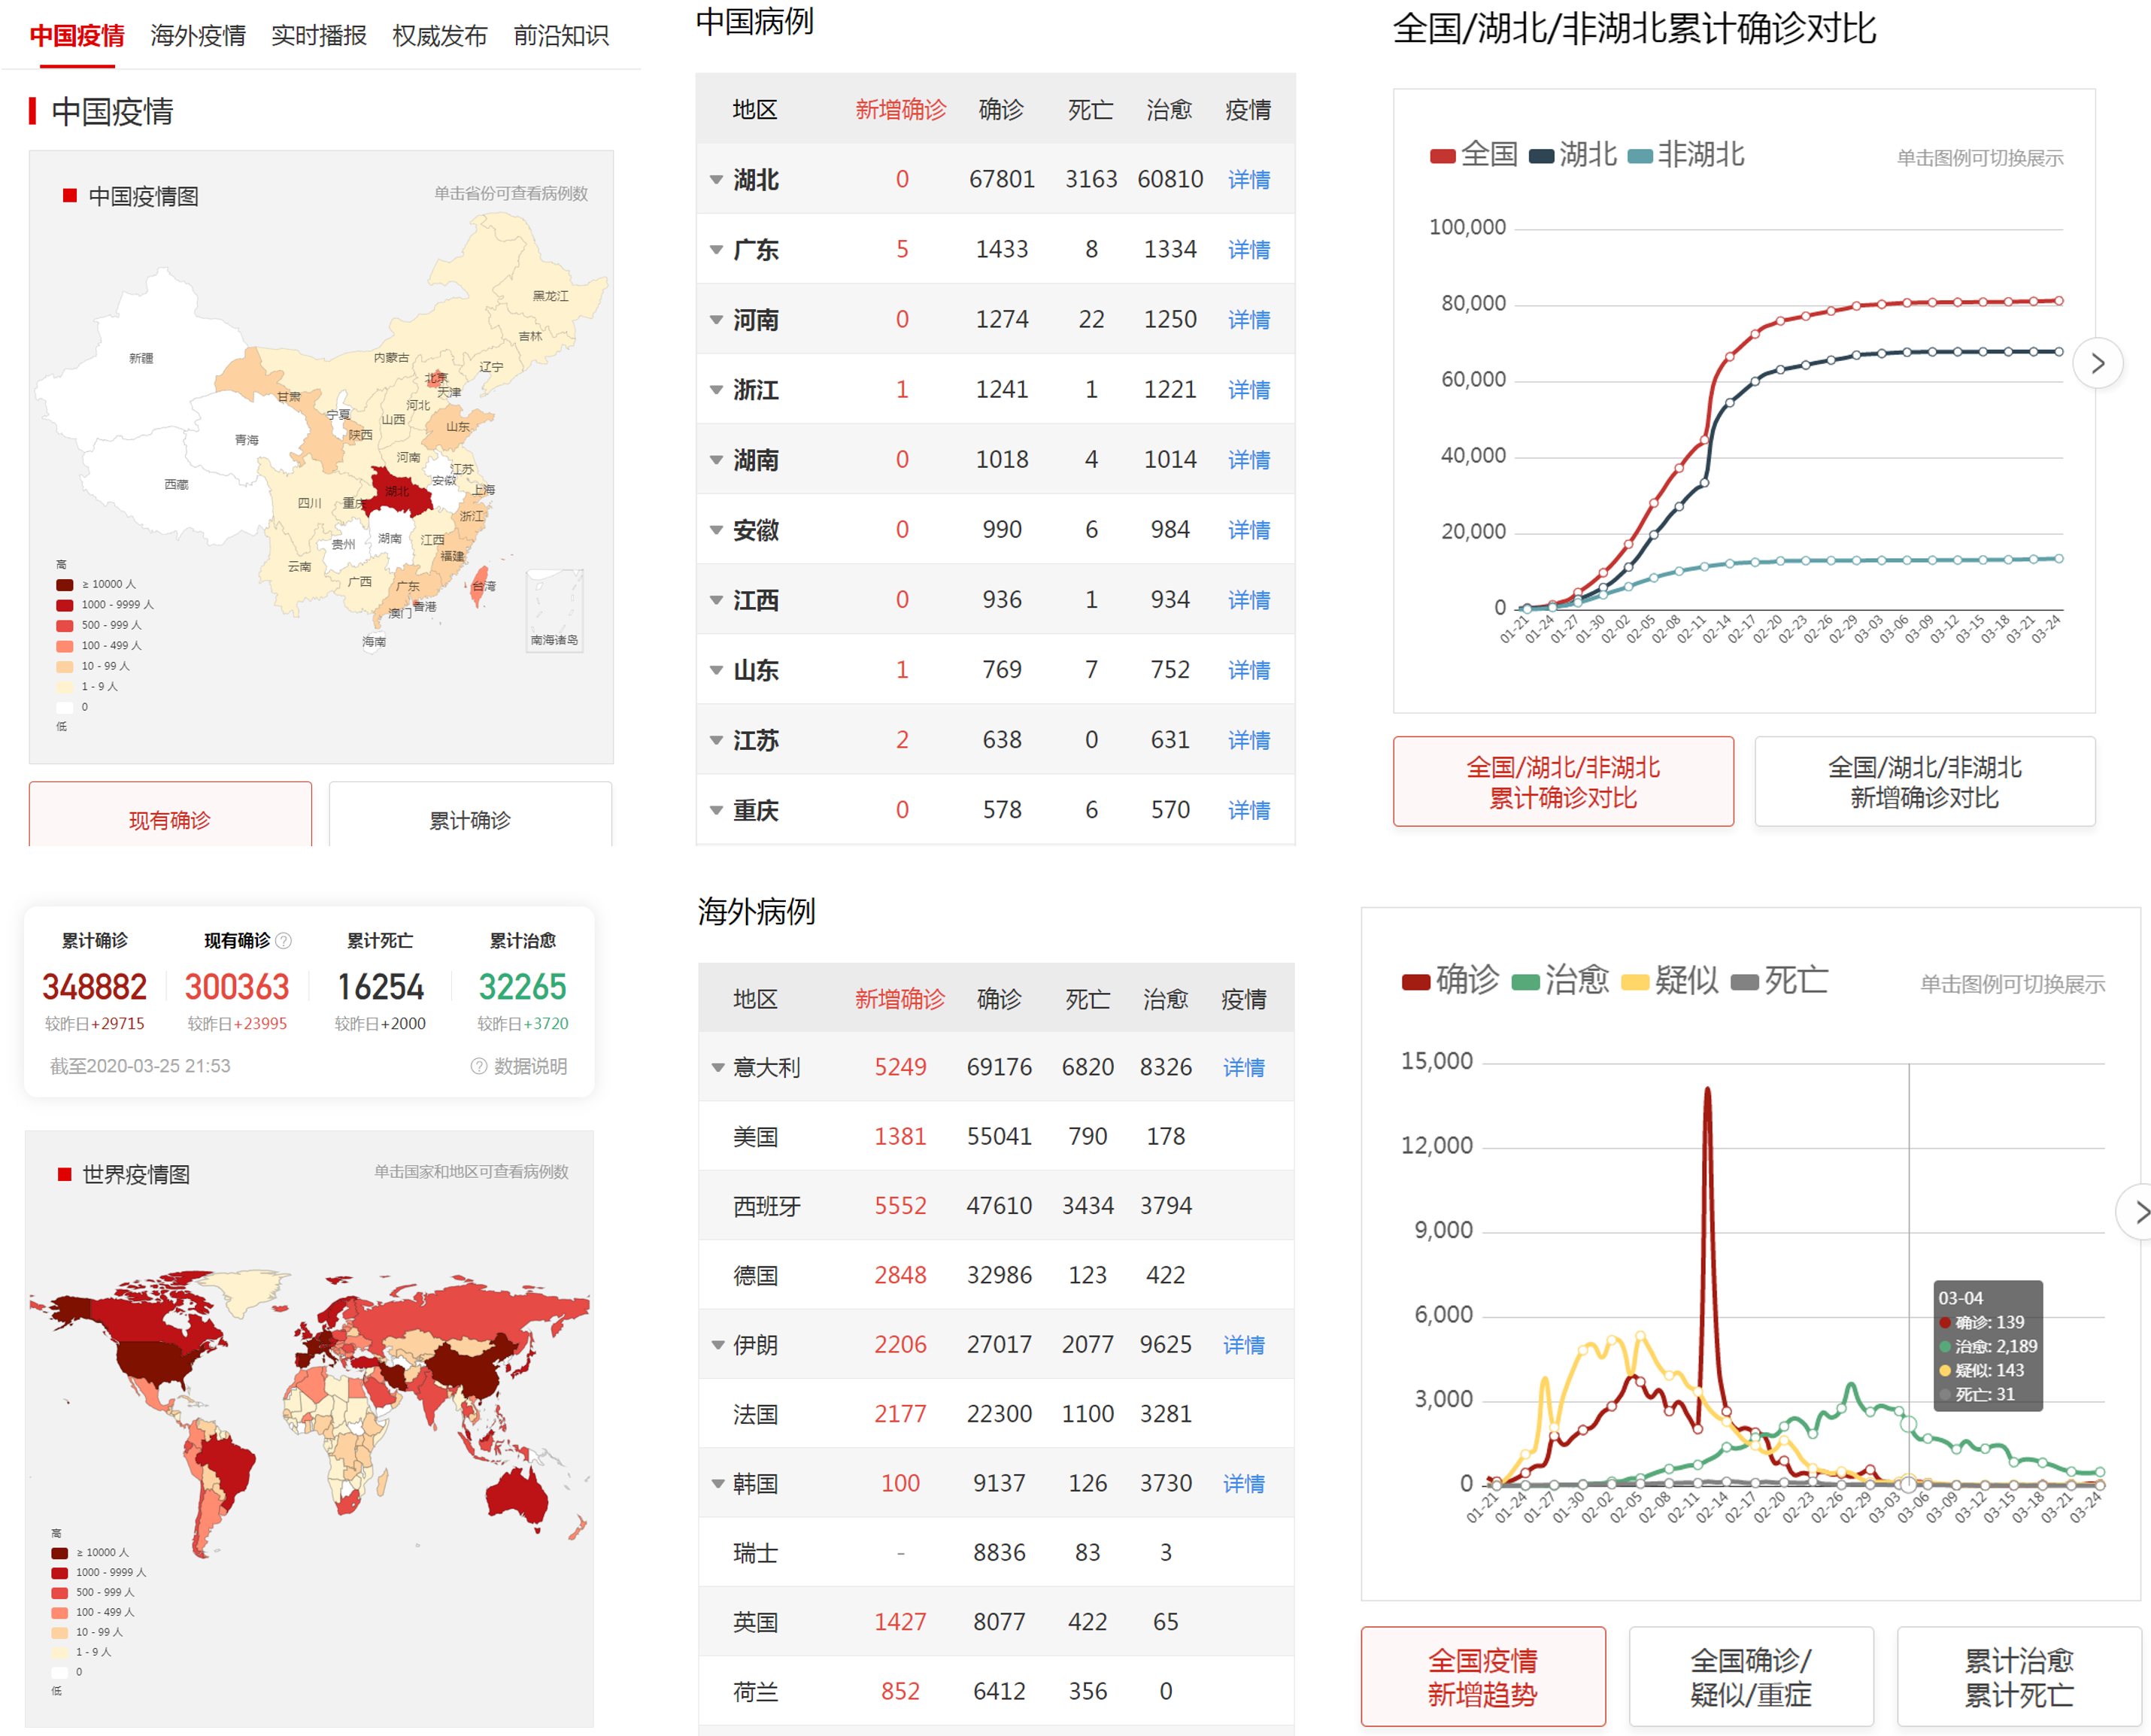Click the 1000 - 9999 人 China legend swatch

[x=65, y=605]
